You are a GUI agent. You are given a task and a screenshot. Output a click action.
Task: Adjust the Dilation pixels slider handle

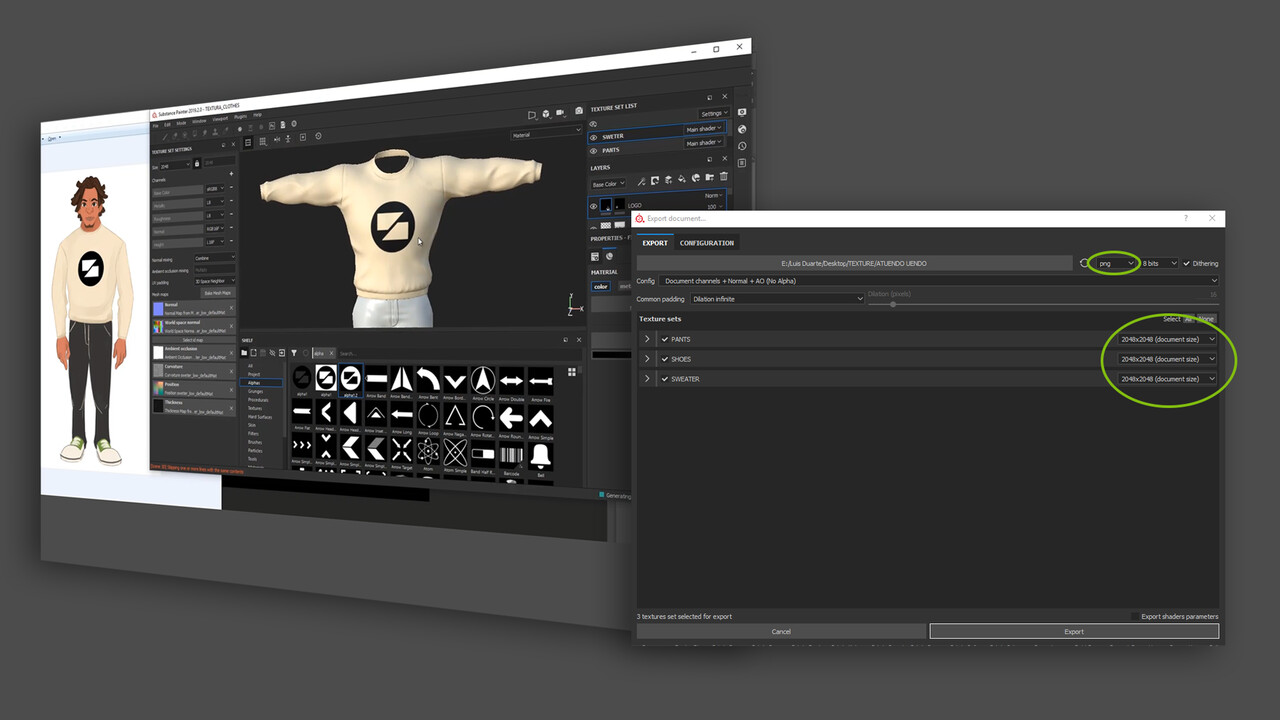(x=893, y=304)
